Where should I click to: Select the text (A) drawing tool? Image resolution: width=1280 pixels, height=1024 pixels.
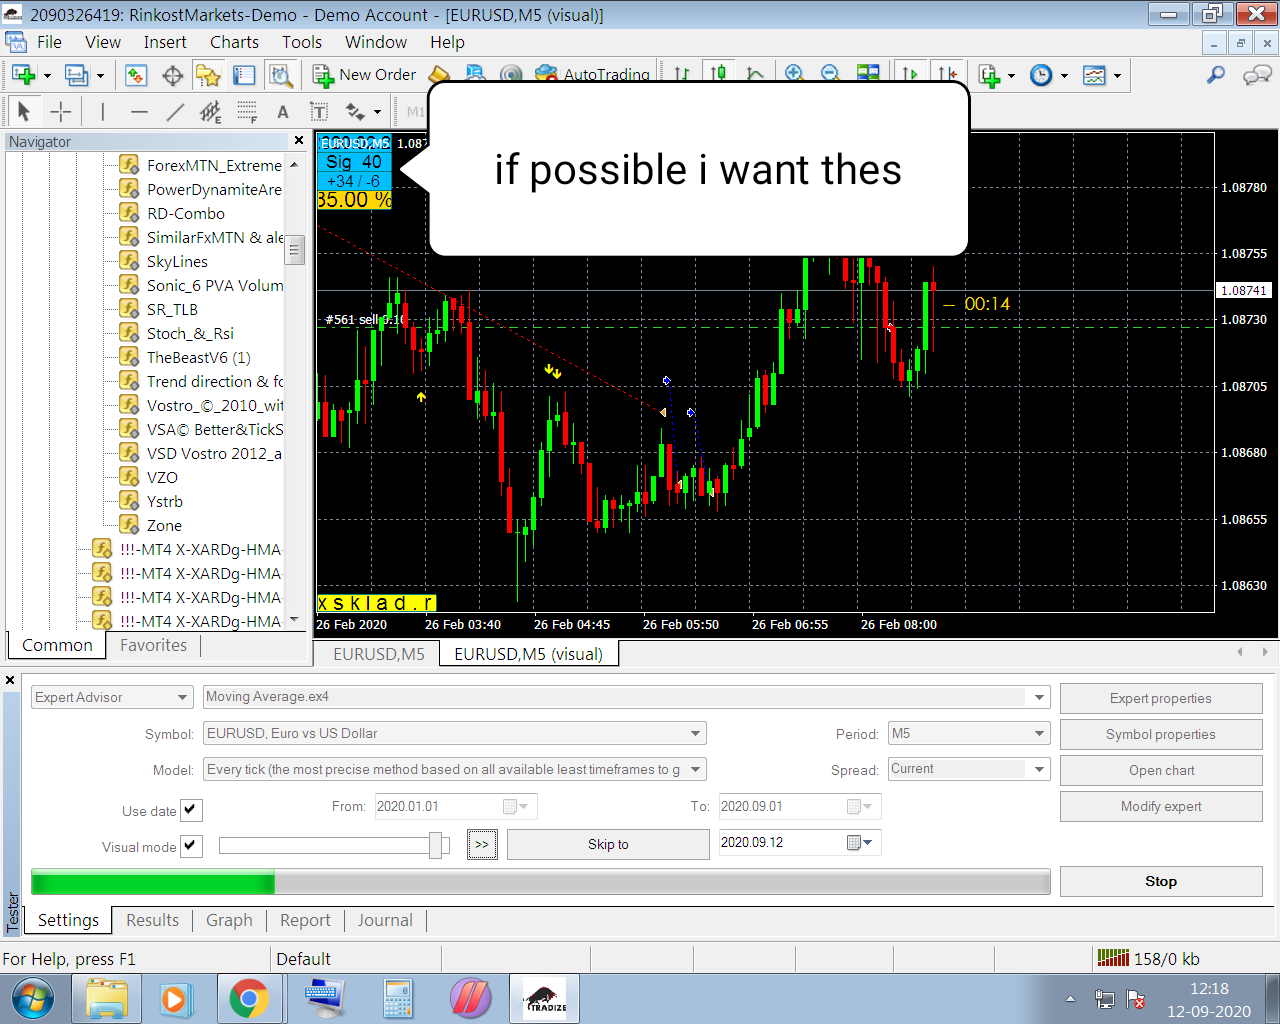click(283, 111)
